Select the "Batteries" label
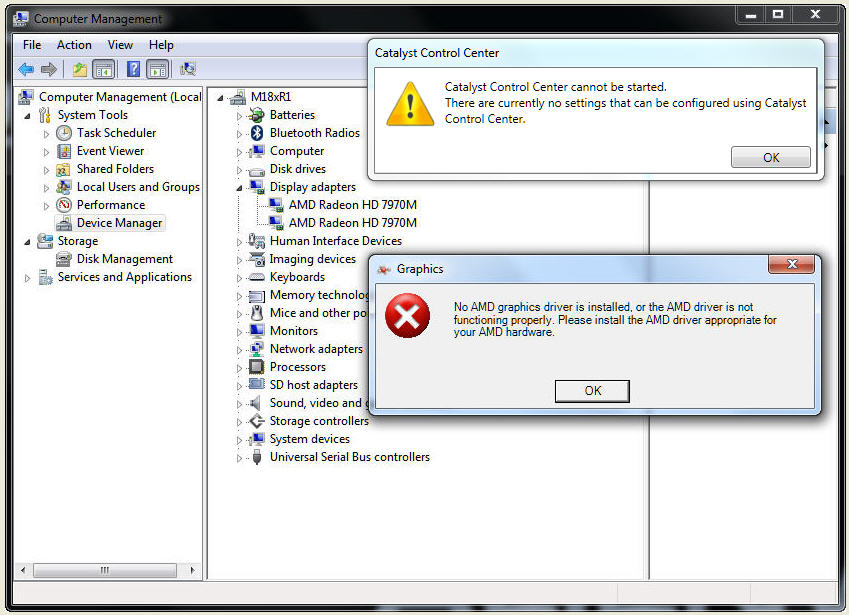Screen dimensions: 849x615 pyautogui.click(x=292, y=115)
